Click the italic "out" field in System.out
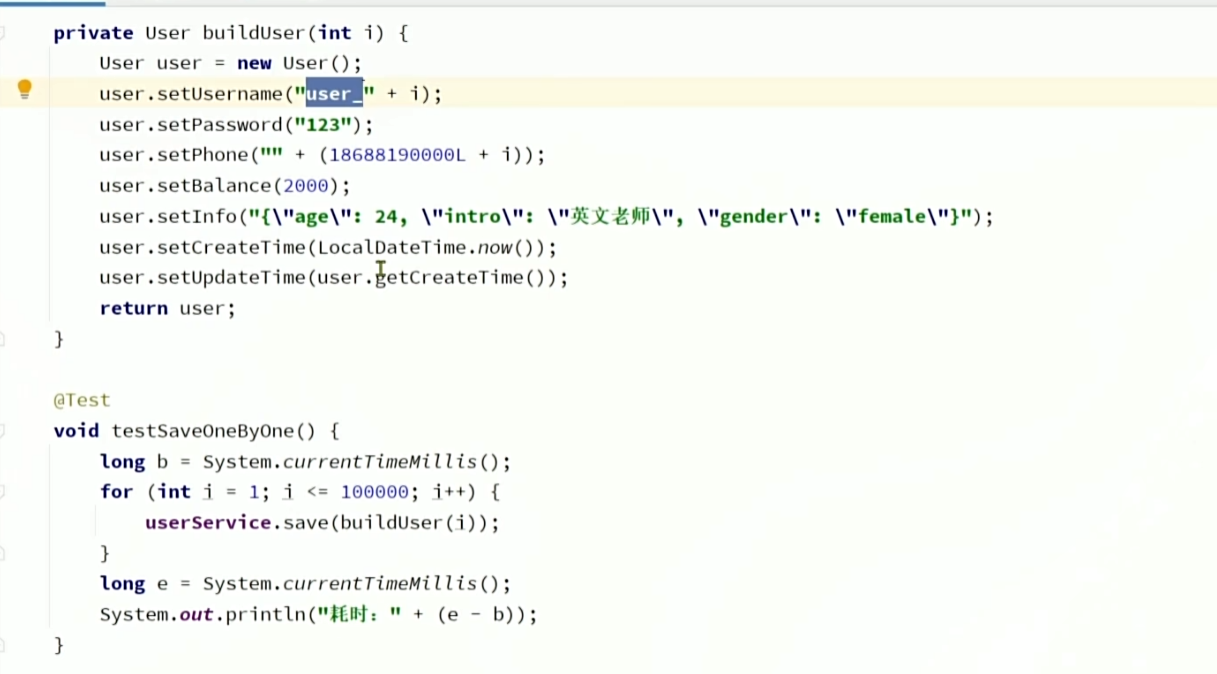 (196, 615)
